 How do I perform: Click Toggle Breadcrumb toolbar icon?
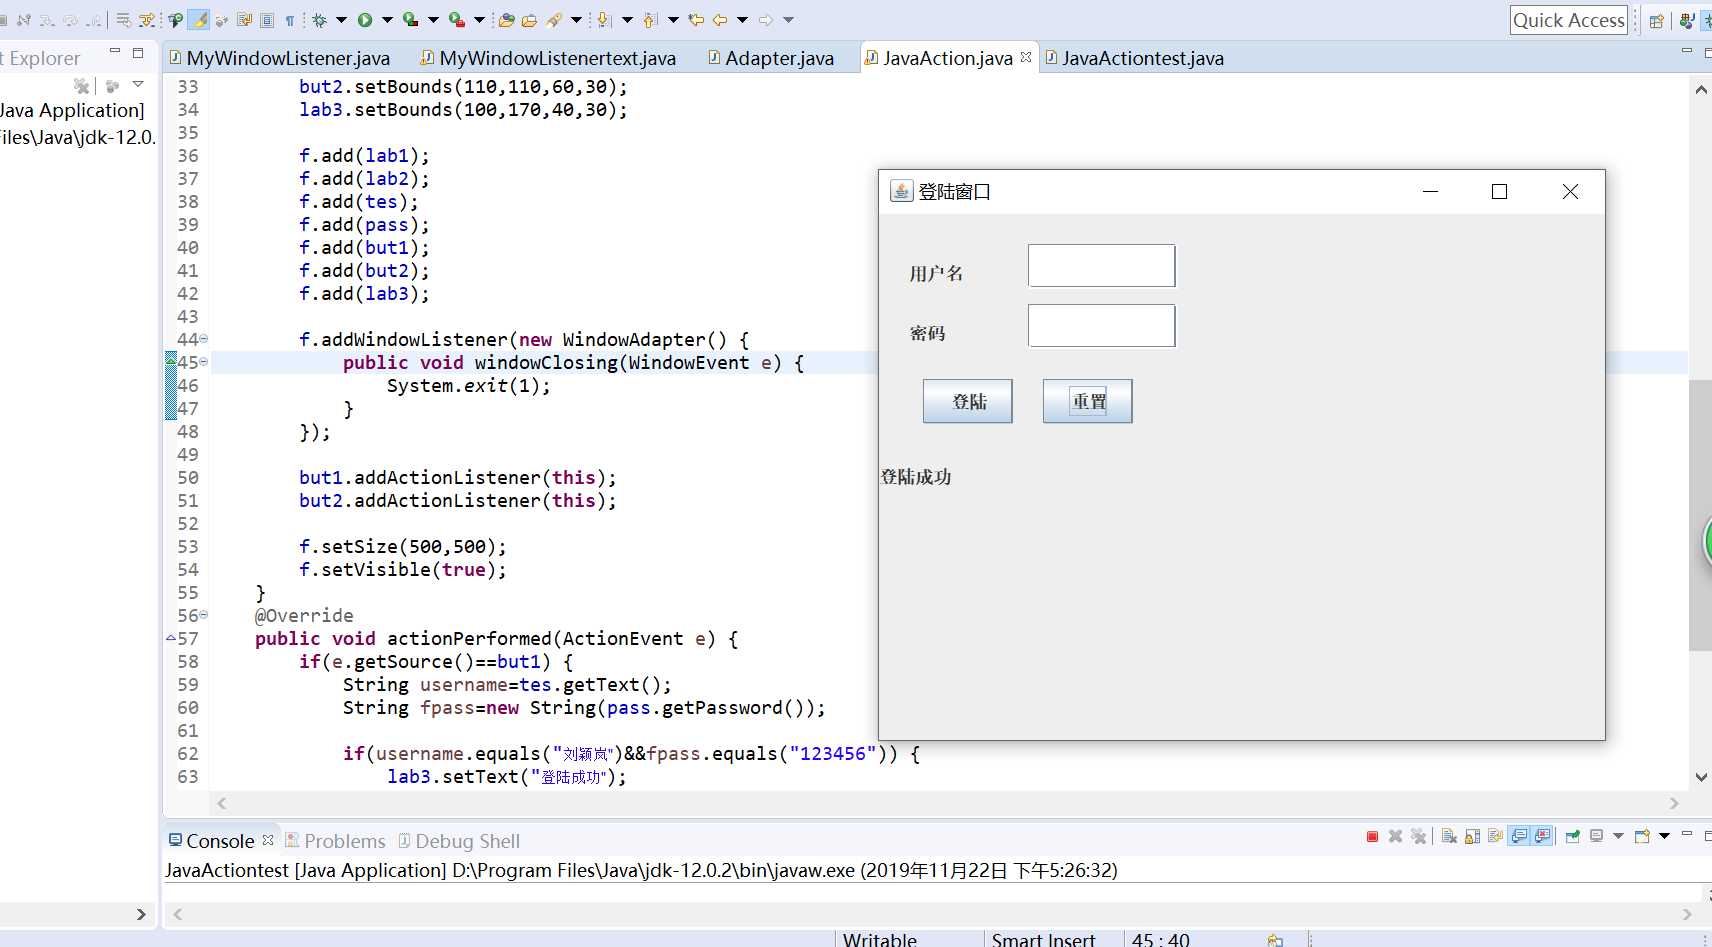point(175,20)
